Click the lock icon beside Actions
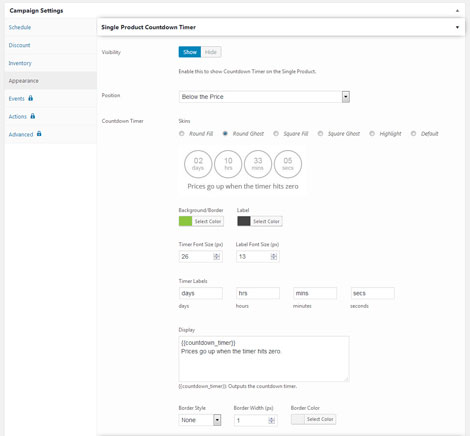Screen dimensions: 470x436 [33, 116]
